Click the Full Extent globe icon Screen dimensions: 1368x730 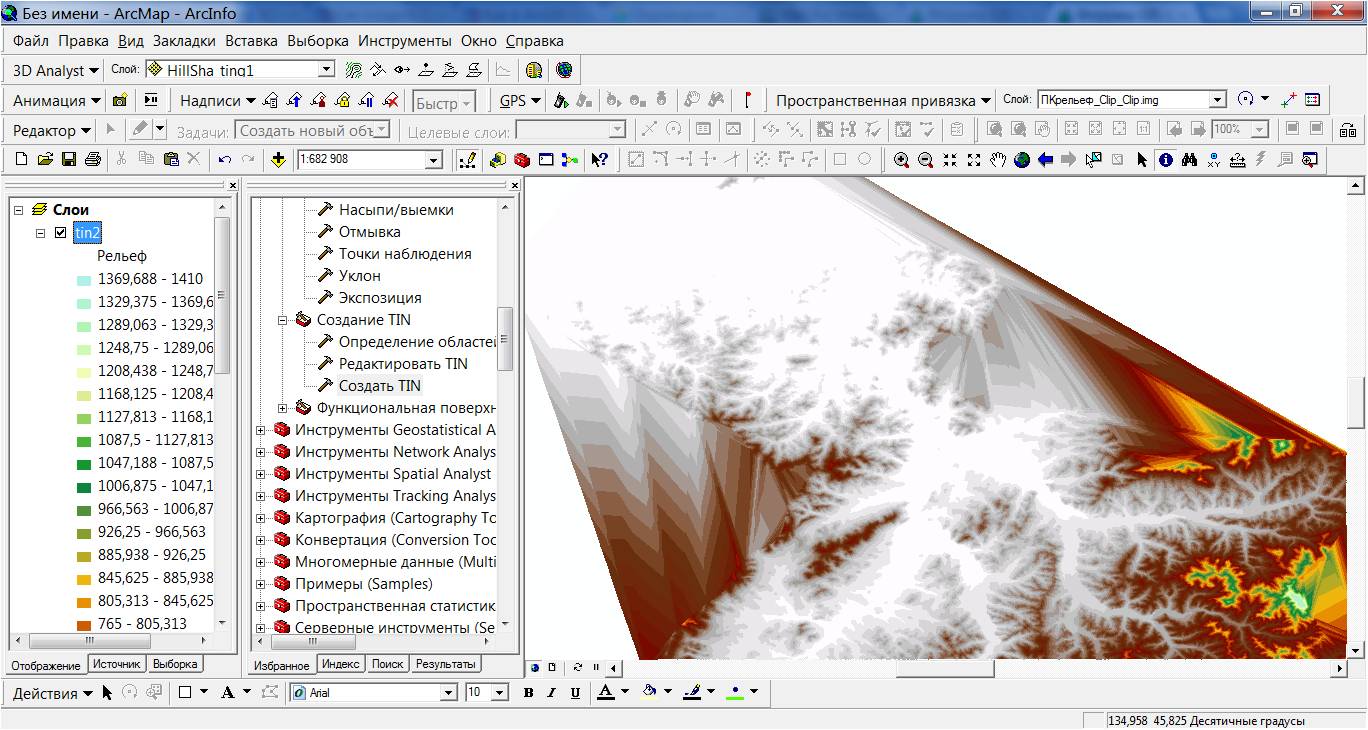pos(1022,160)
